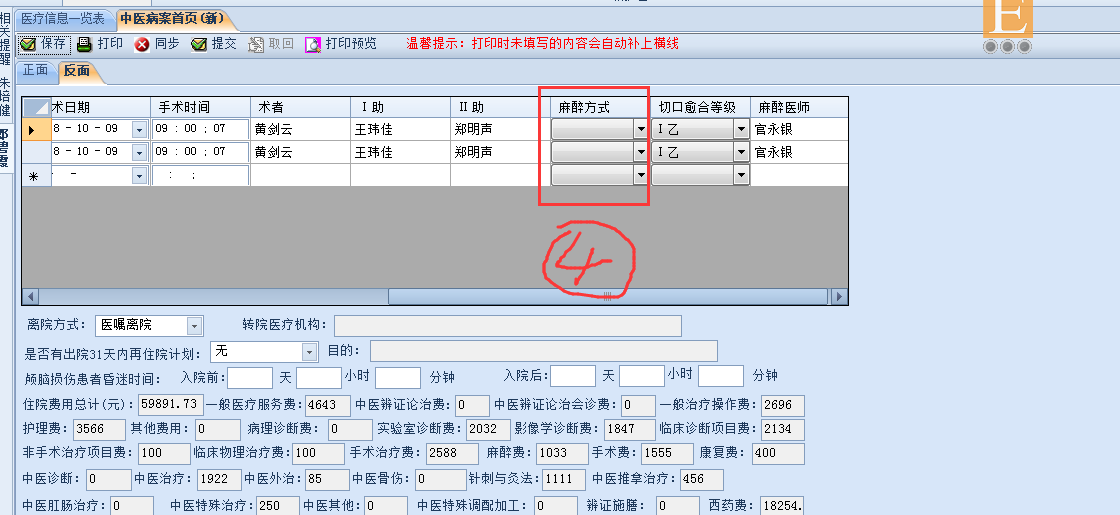The image size is (1120, 515).
Task: Click 麻醉医师 column header
Action: [x=799, y=107]
